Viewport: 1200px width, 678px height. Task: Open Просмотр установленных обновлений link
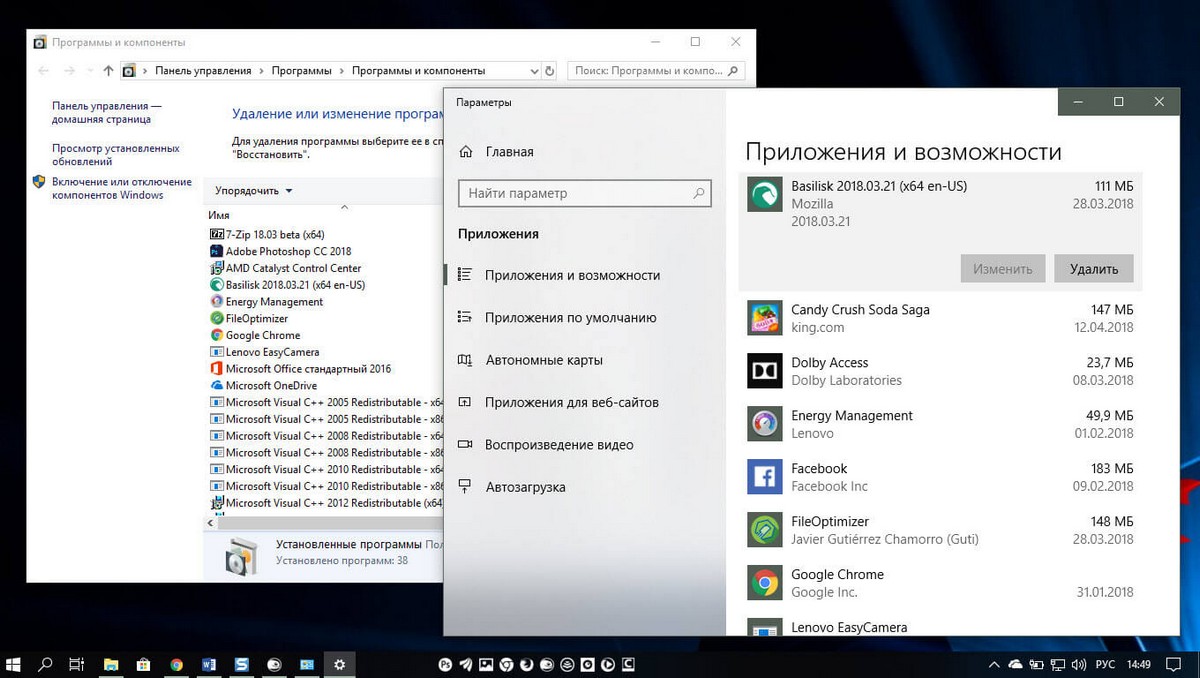click(115, 154)
